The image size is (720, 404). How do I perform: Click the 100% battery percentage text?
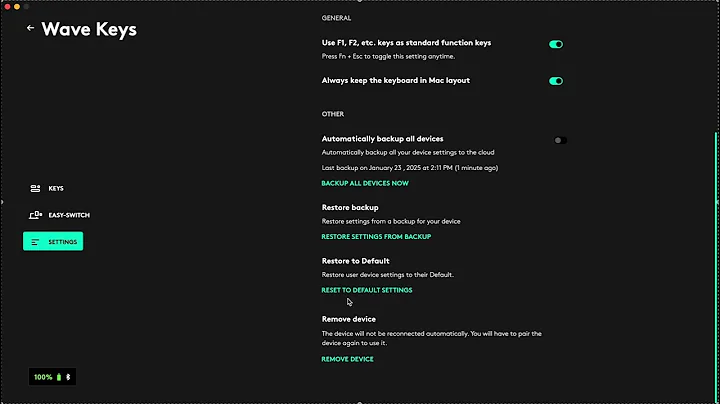click(43, 377)
